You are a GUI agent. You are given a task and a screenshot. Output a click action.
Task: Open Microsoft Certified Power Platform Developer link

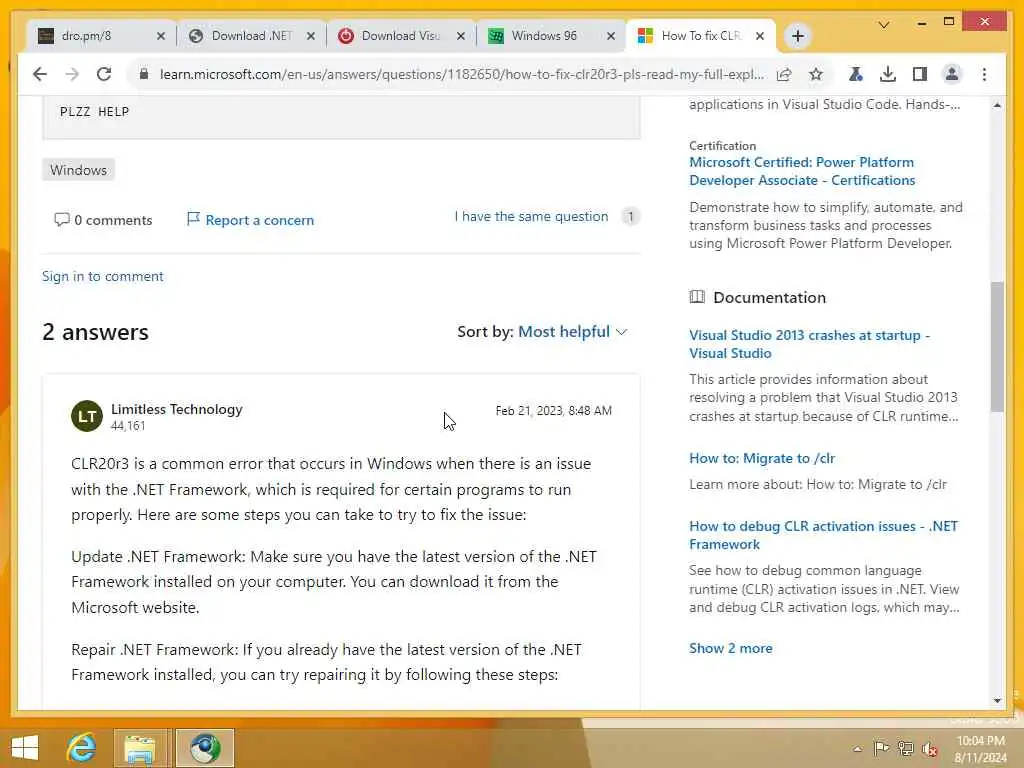802,171
